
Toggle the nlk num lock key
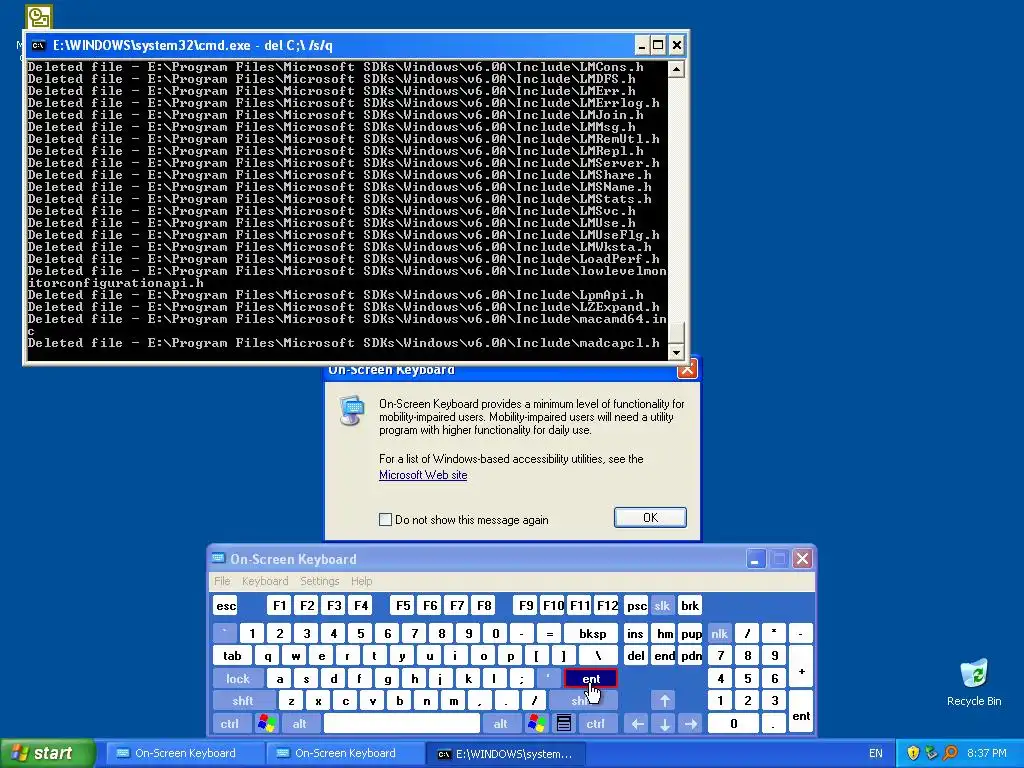(x=719, y=633)
